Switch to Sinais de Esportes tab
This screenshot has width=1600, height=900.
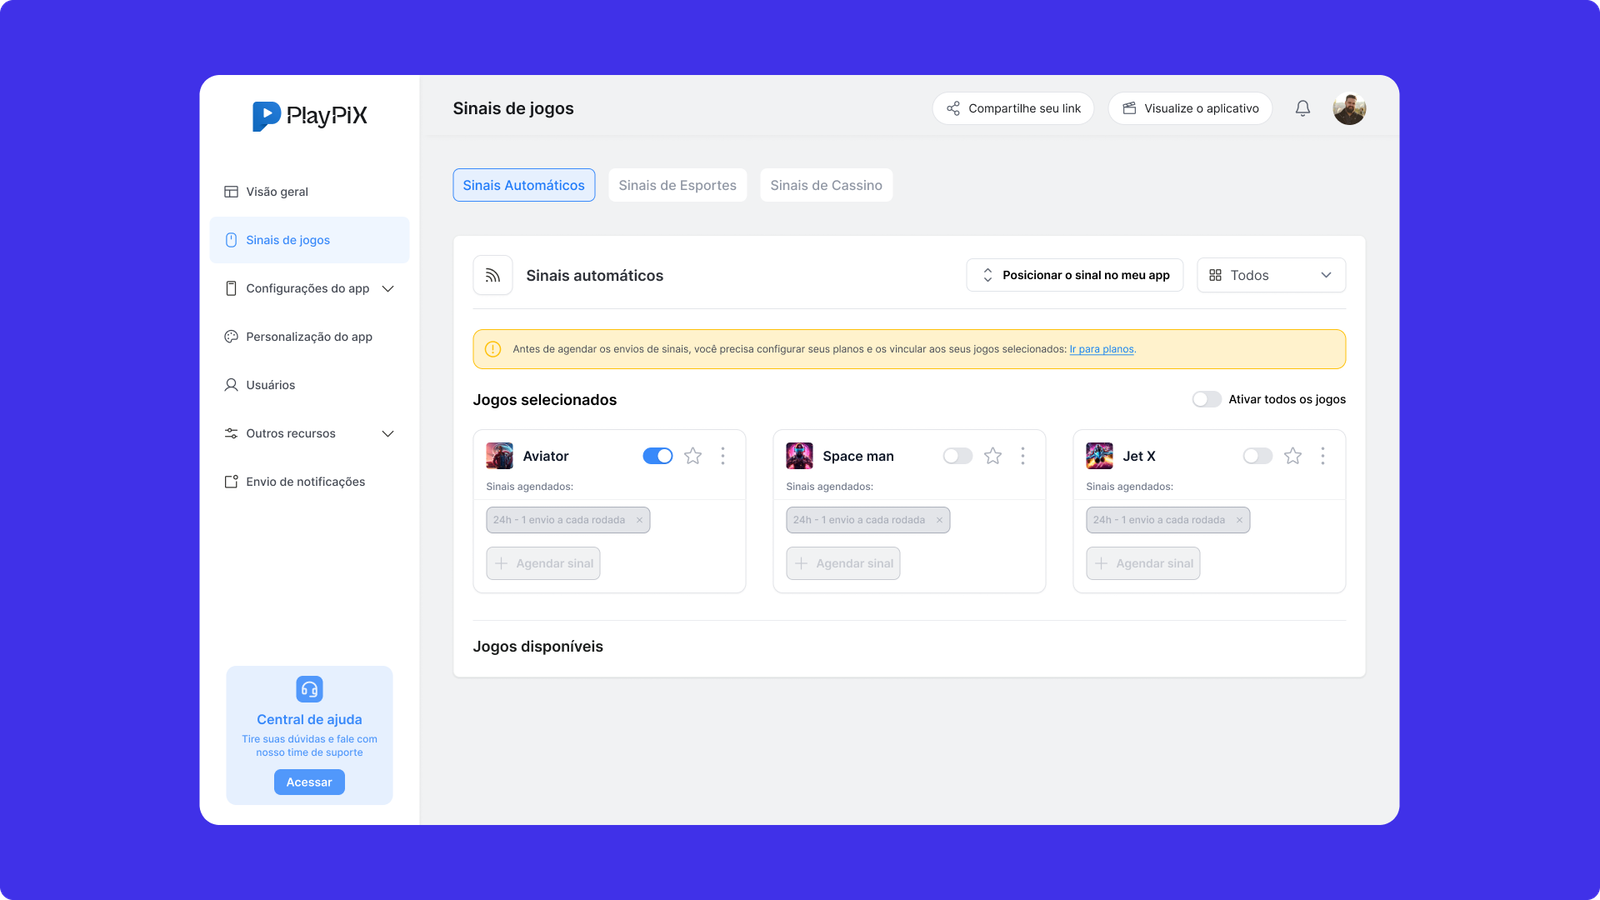coord(677,185)
